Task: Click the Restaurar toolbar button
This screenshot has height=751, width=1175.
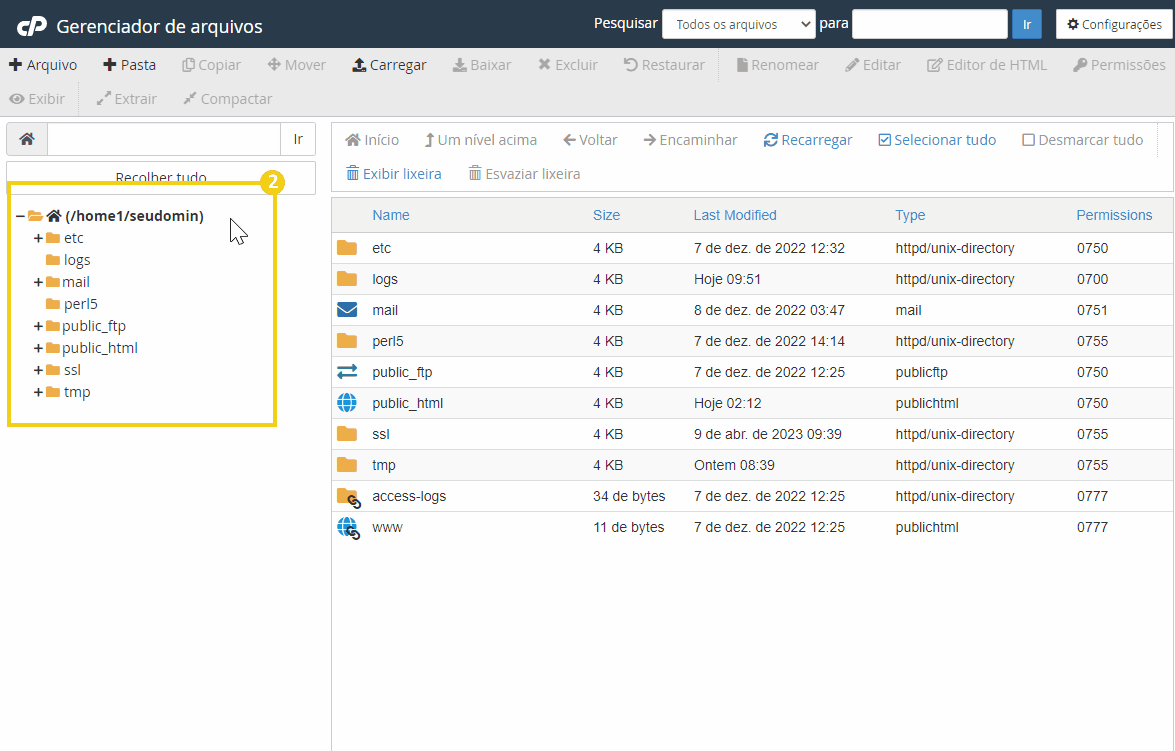Action: tap(664, 65)
